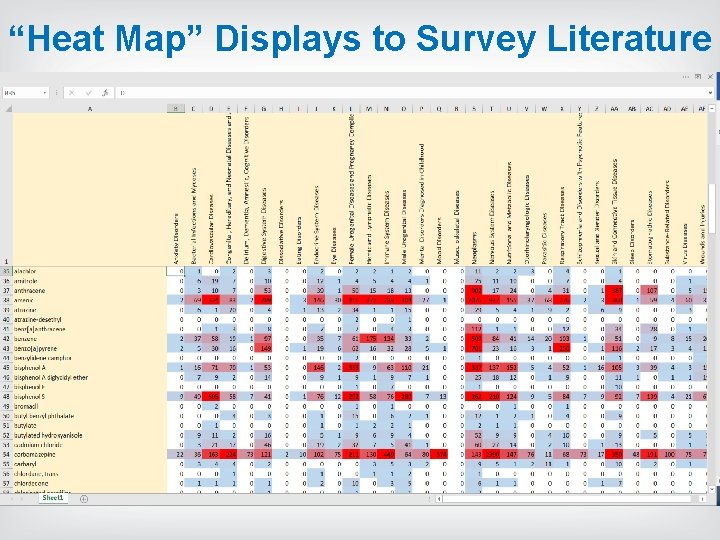
Task: Select benzo[a]pyrene value 149 in column G
Action: [264, 349]
